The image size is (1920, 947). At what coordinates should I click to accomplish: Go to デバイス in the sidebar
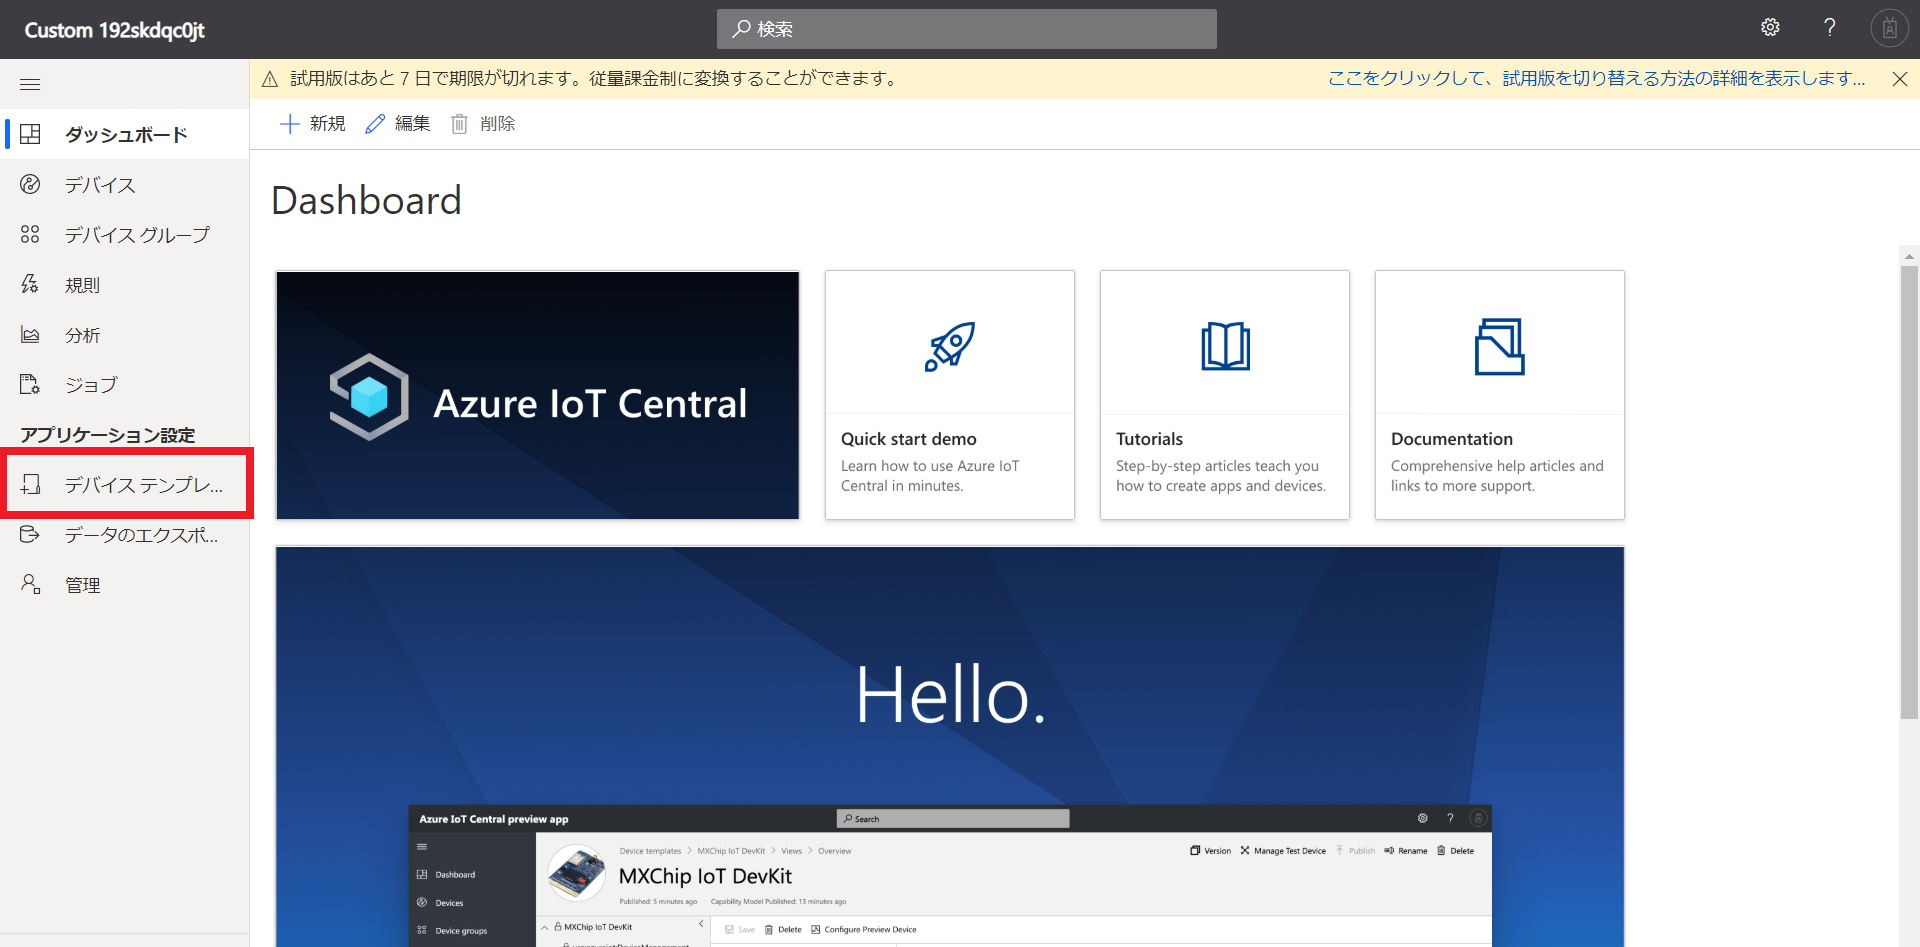click(125, 184)
